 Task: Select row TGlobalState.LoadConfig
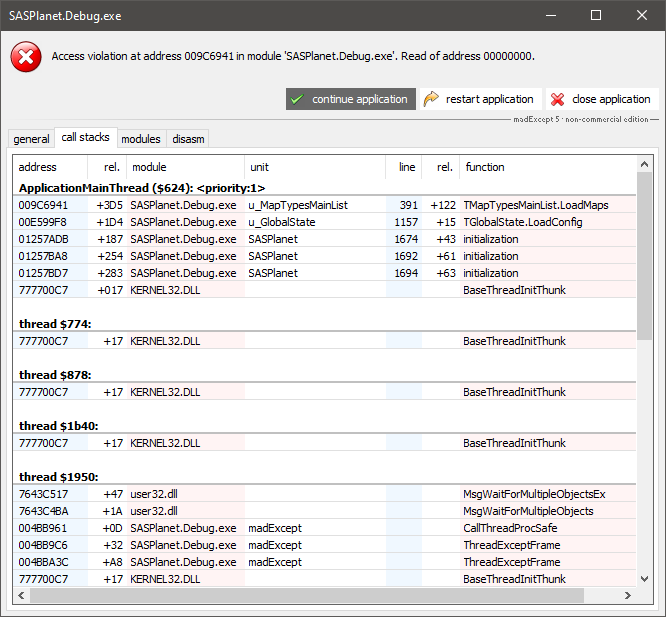tap(325, 222)
